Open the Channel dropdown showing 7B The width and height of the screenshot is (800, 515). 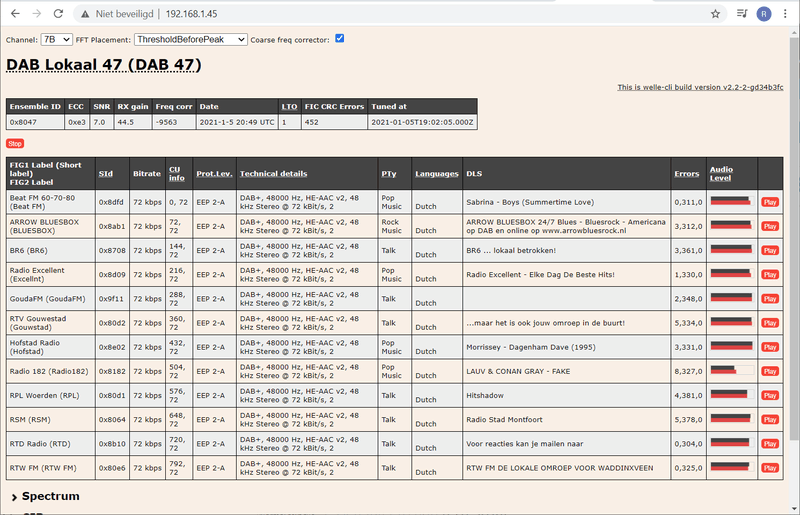pyautogui.click(x=57, y=39)
